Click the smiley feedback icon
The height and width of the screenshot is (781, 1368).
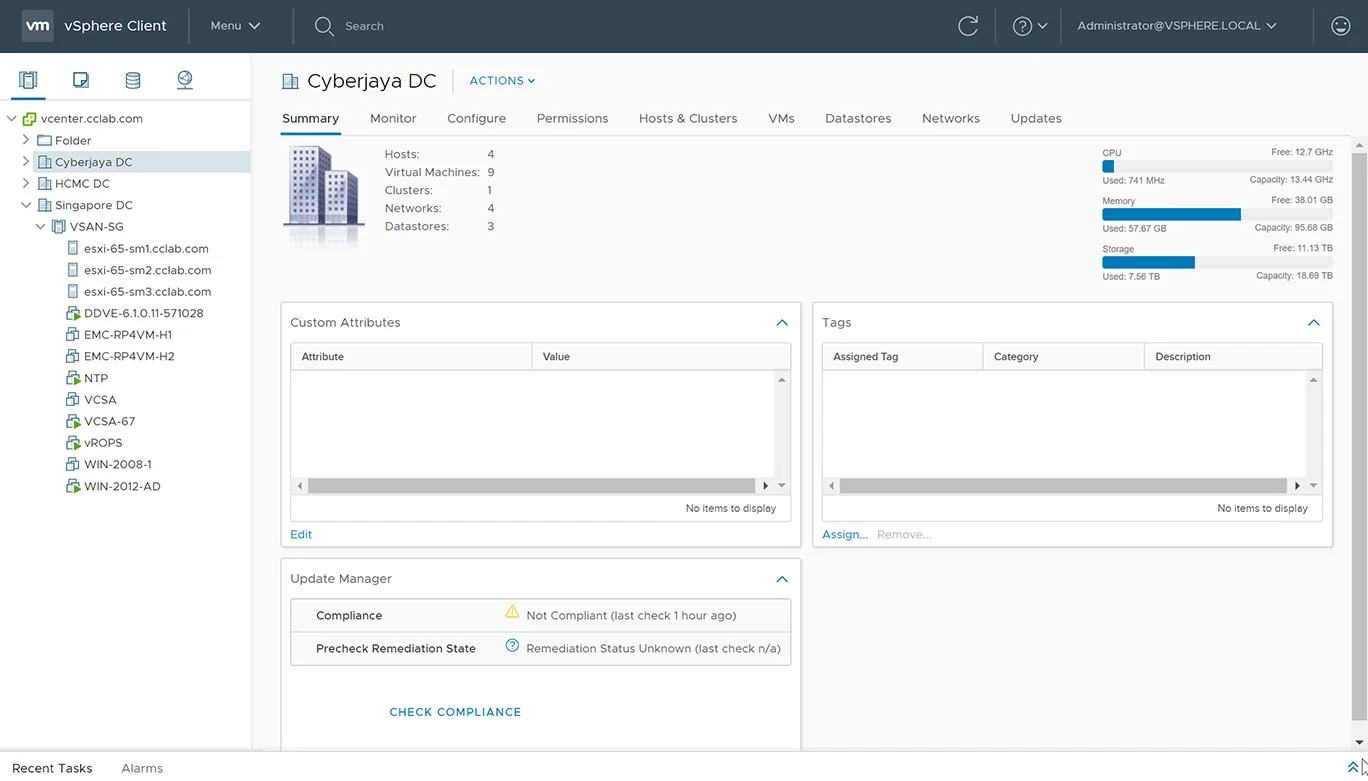click(1341, 26)
